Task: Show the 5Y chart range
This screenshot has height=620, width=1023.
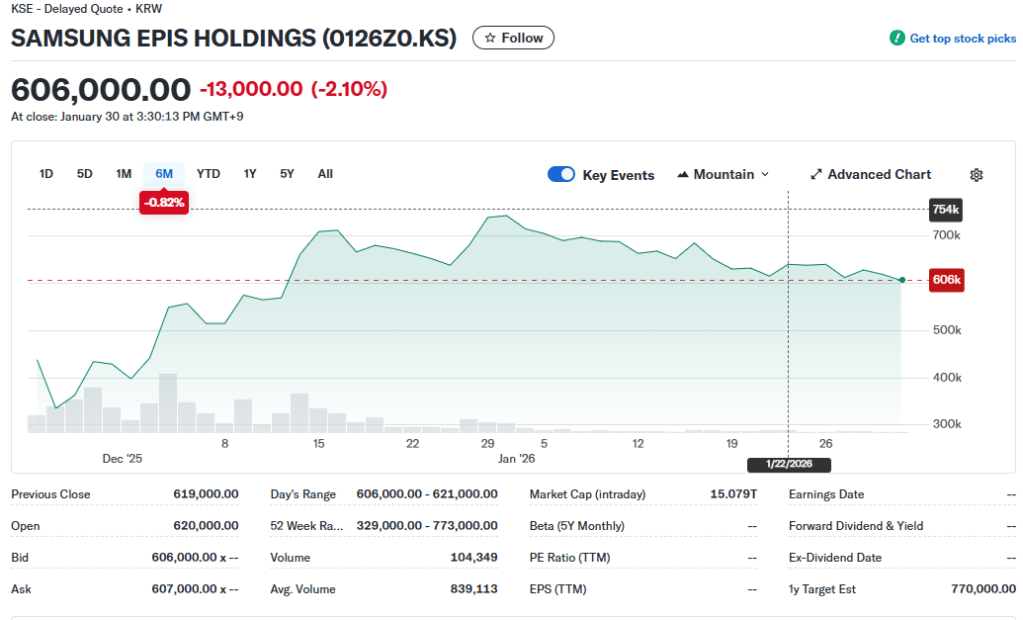Action: [x=287, y=174]
